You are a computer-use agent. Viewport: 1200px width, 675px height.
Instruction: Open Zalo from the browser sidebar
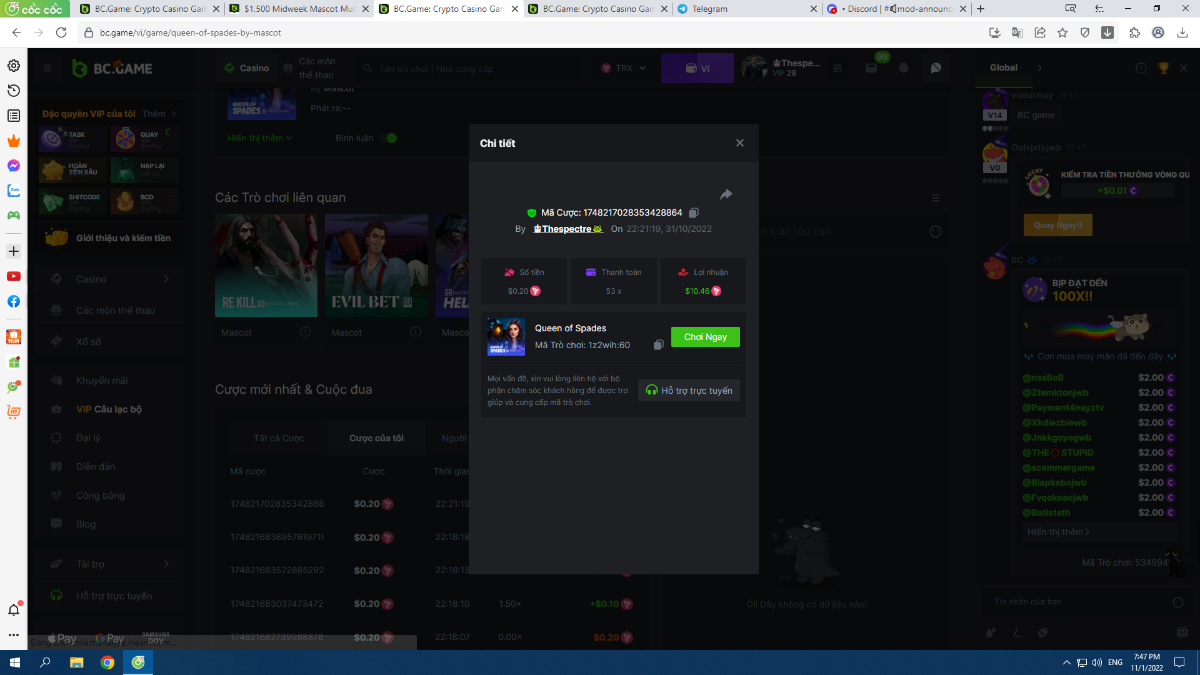click(14, 190)
